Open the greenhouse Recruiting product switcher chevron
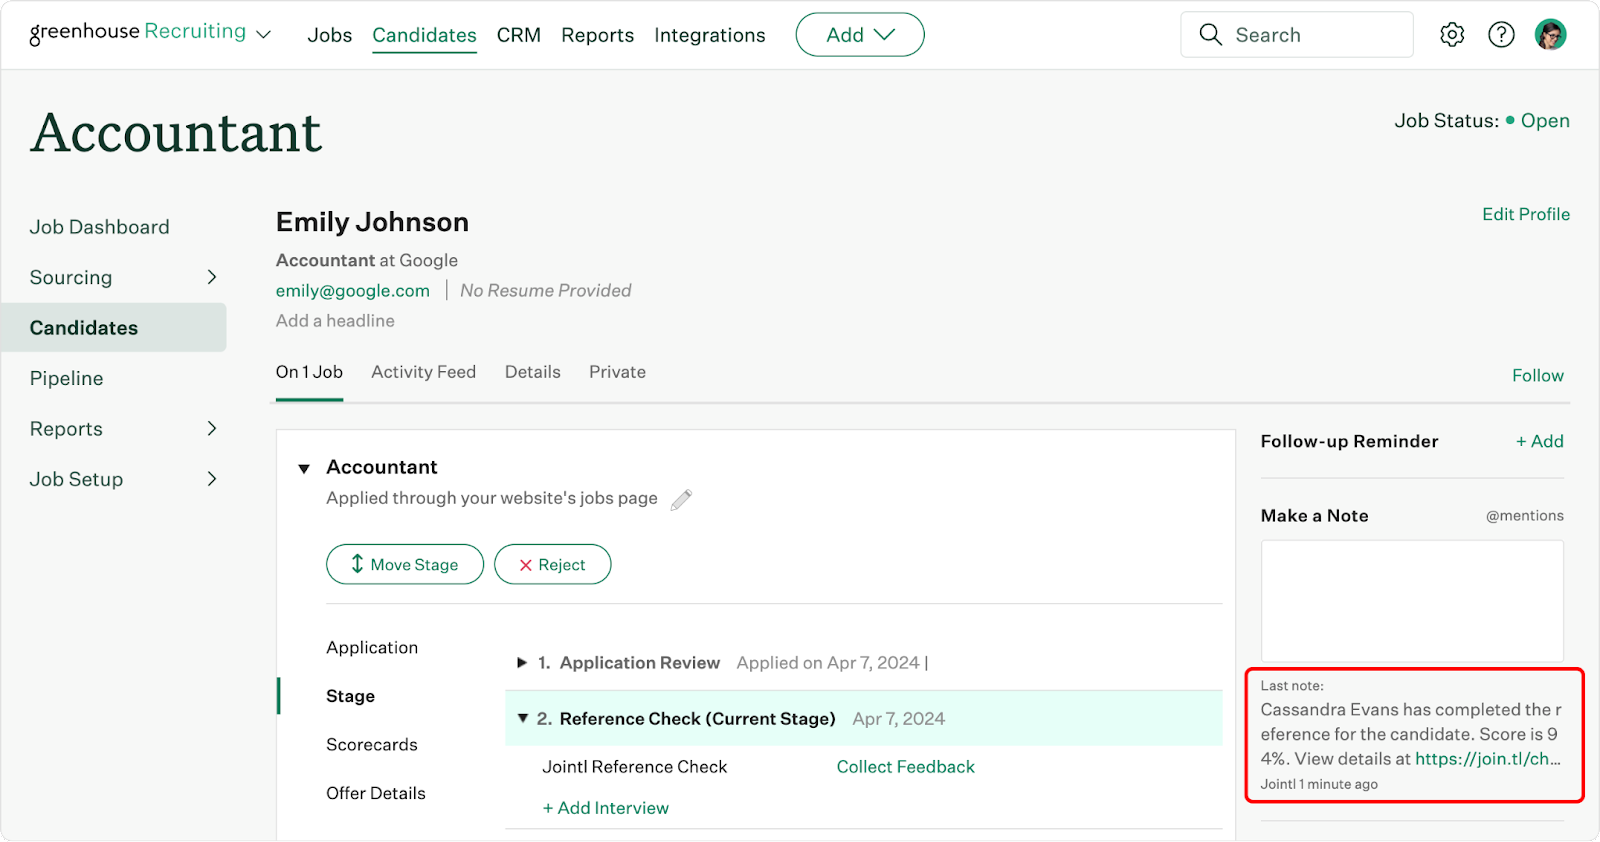The height and width of the screenshot is (842, 1600). click(x=263, y=35)
